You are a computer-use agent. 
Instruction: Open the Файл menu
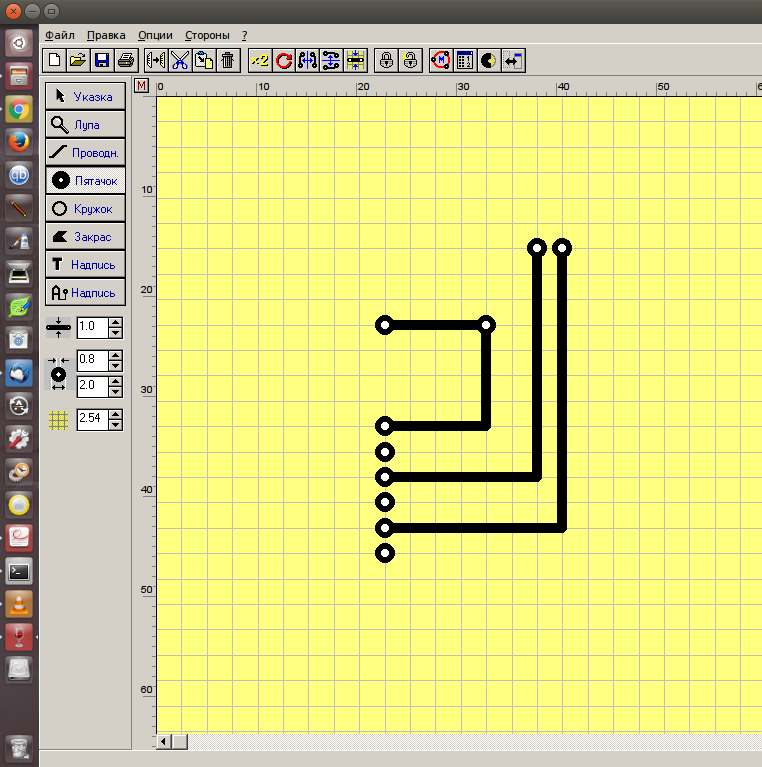[60, 35]
